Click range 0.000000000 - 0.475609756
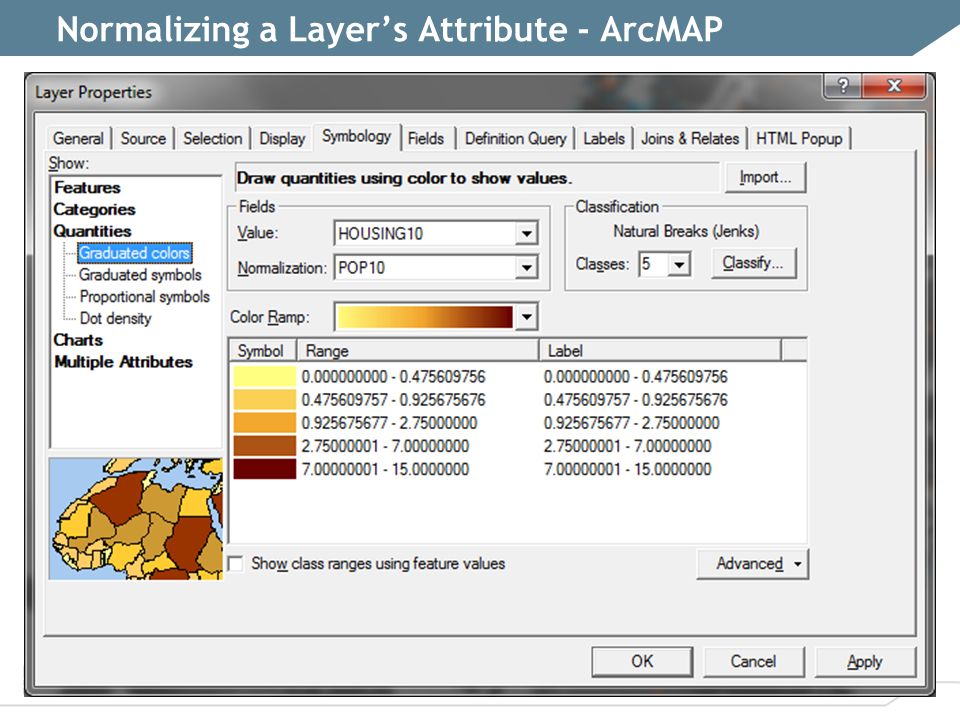 pos(393,377)
